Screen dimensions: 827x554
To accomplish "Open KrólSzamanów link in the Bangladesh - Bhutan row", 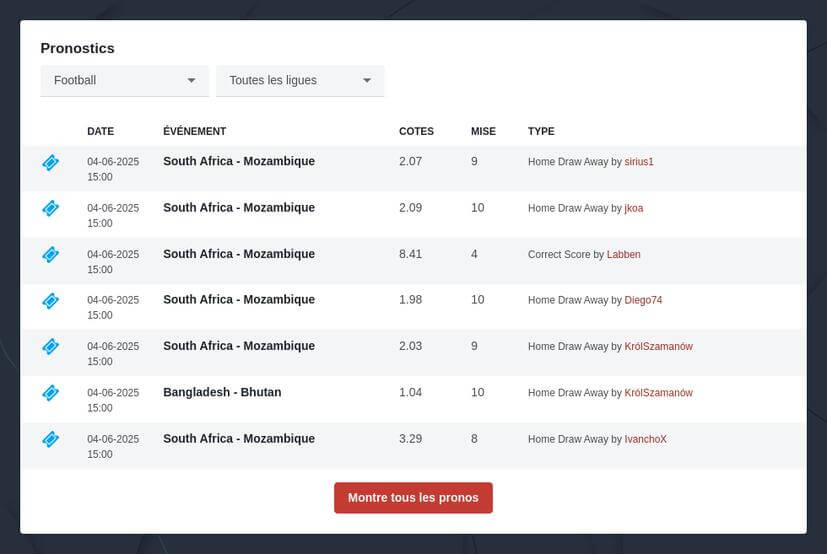I will pos(658,393).
